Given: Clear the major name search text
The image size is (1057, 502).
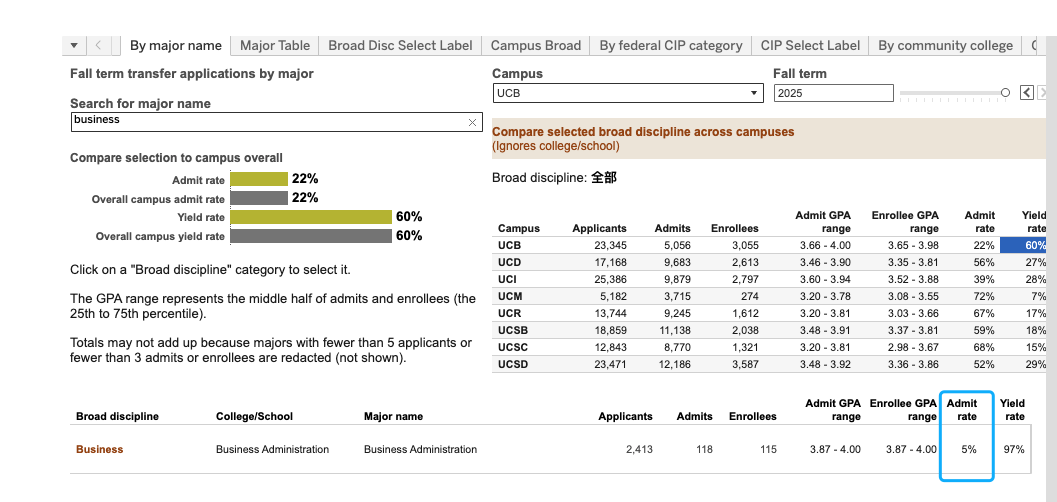Looking at the screenshot, I should click(472, 122).
